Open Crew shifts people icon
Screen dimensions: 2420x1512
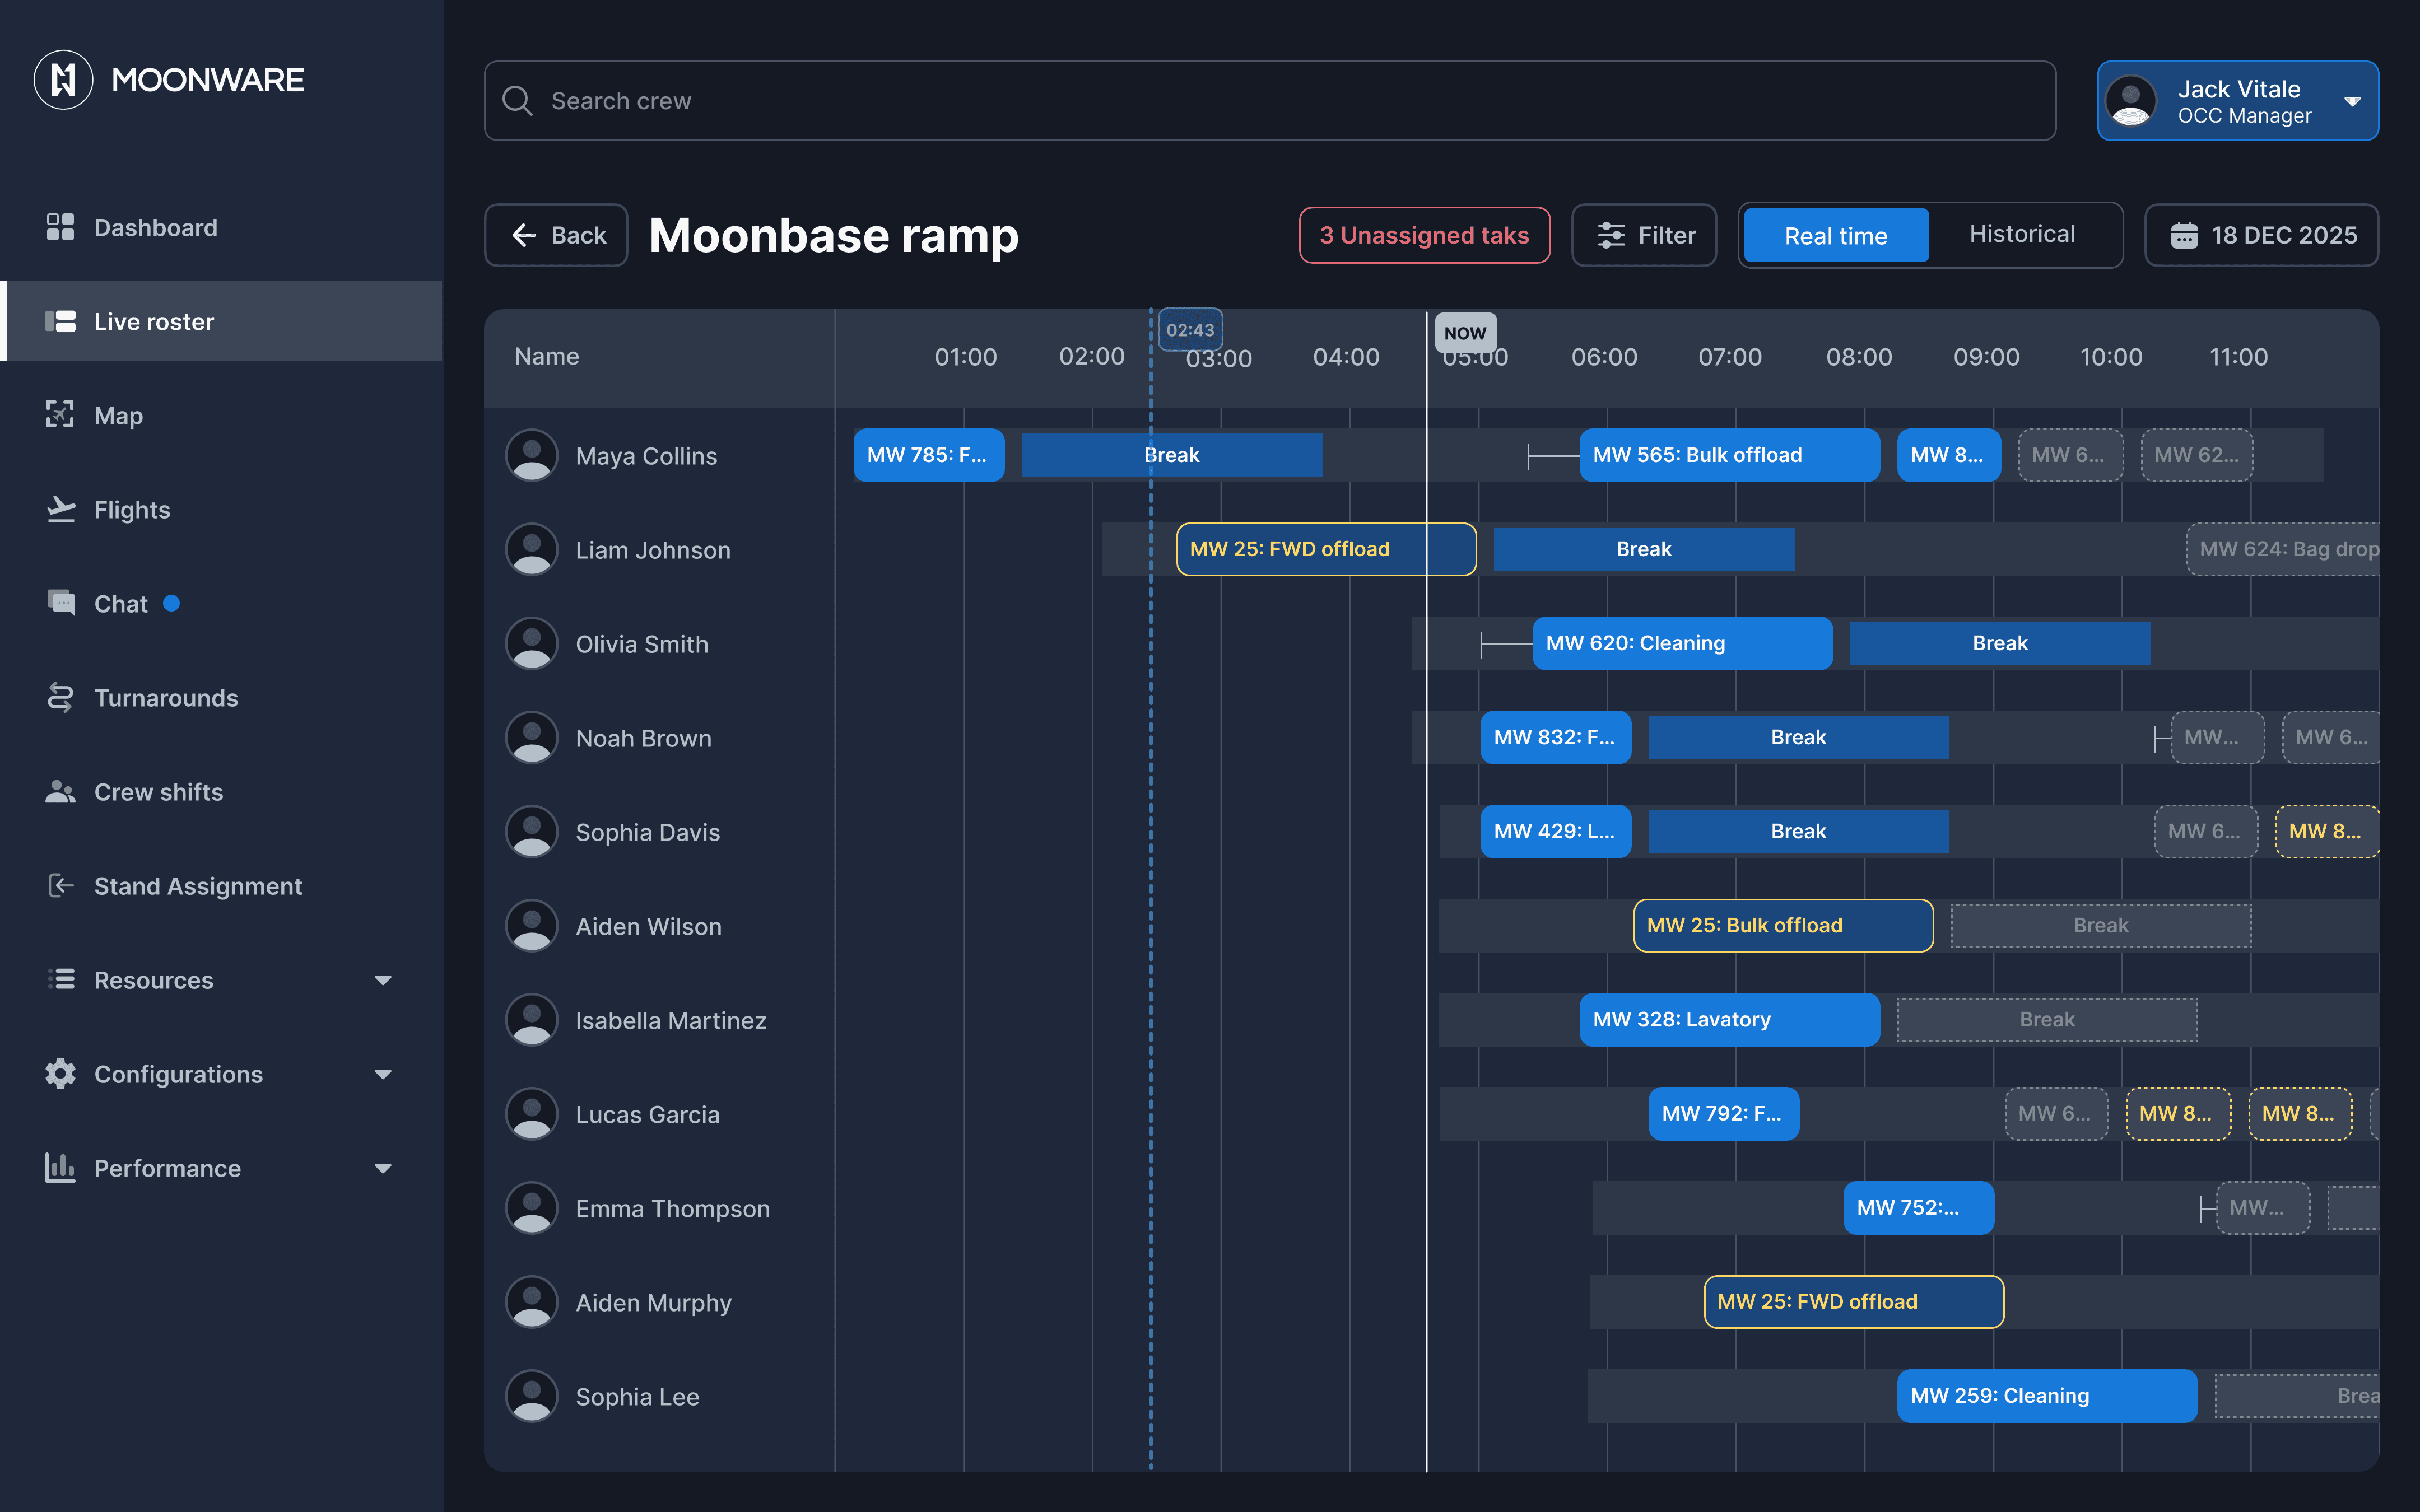[x=60, y=791]
